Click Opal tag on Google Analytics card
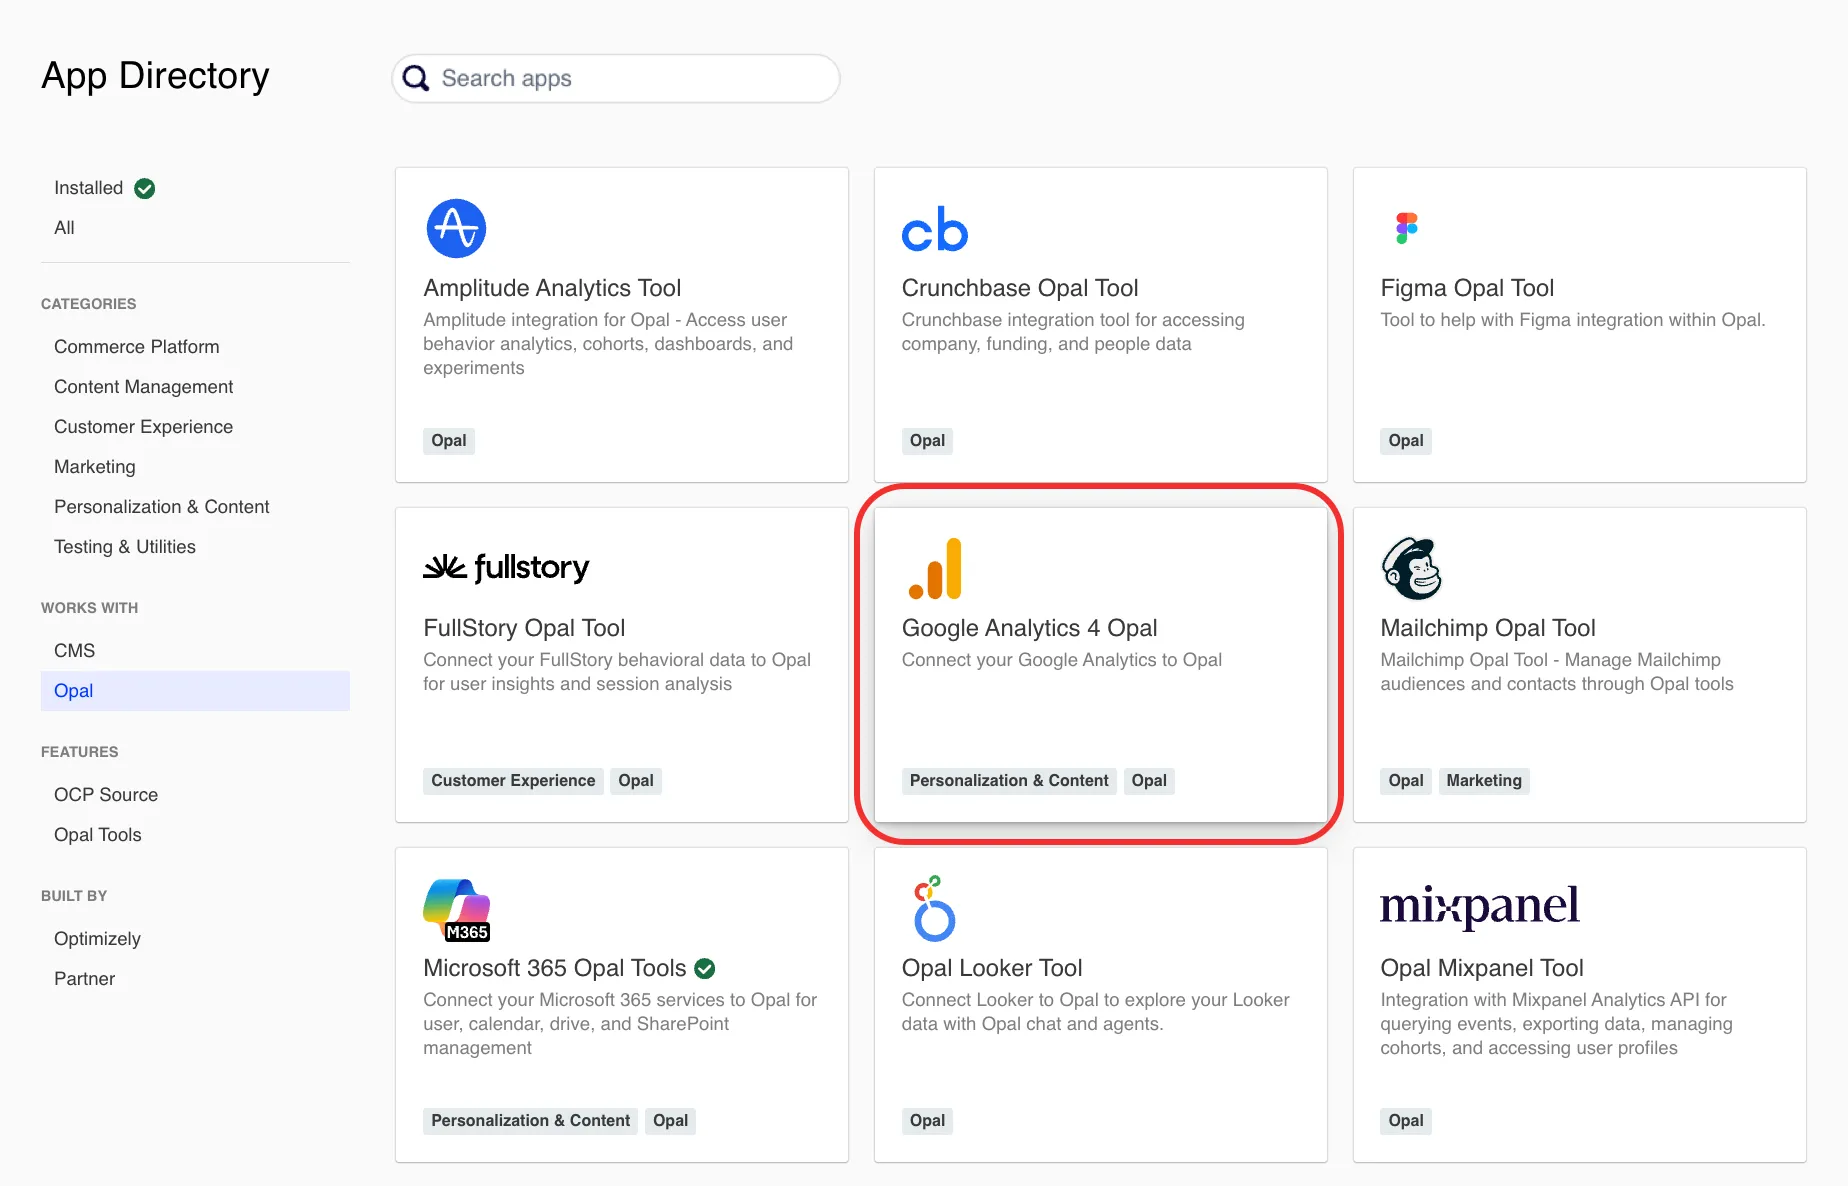 (x=1149, y=781)
